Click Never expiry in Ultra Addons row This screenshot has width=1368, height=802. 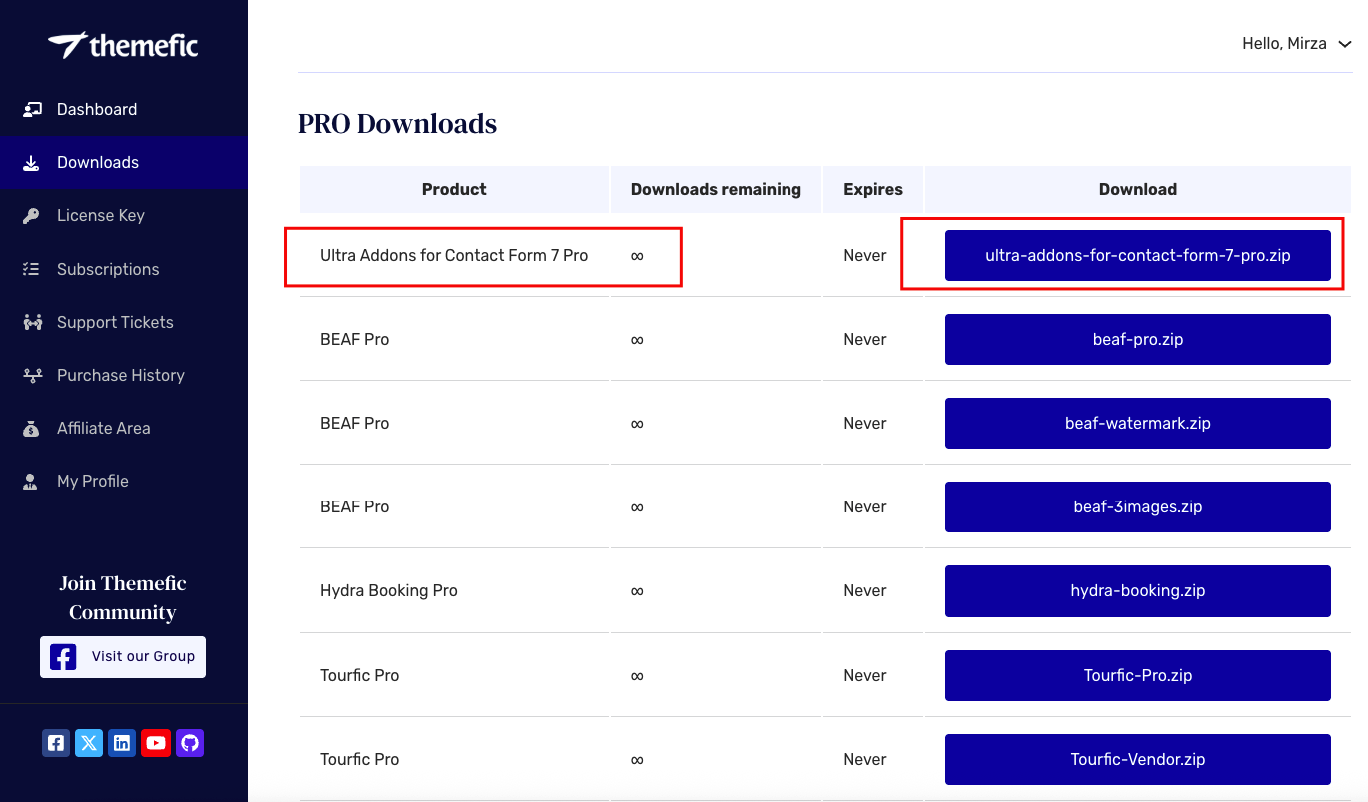pos(864,255)
